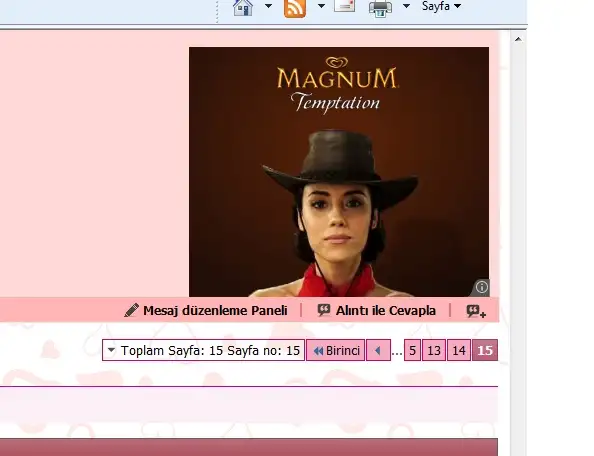Click the multi-quote plus icon
This screenshot has width=594, height=456.
pyautogui.click(x=476, y=311)
